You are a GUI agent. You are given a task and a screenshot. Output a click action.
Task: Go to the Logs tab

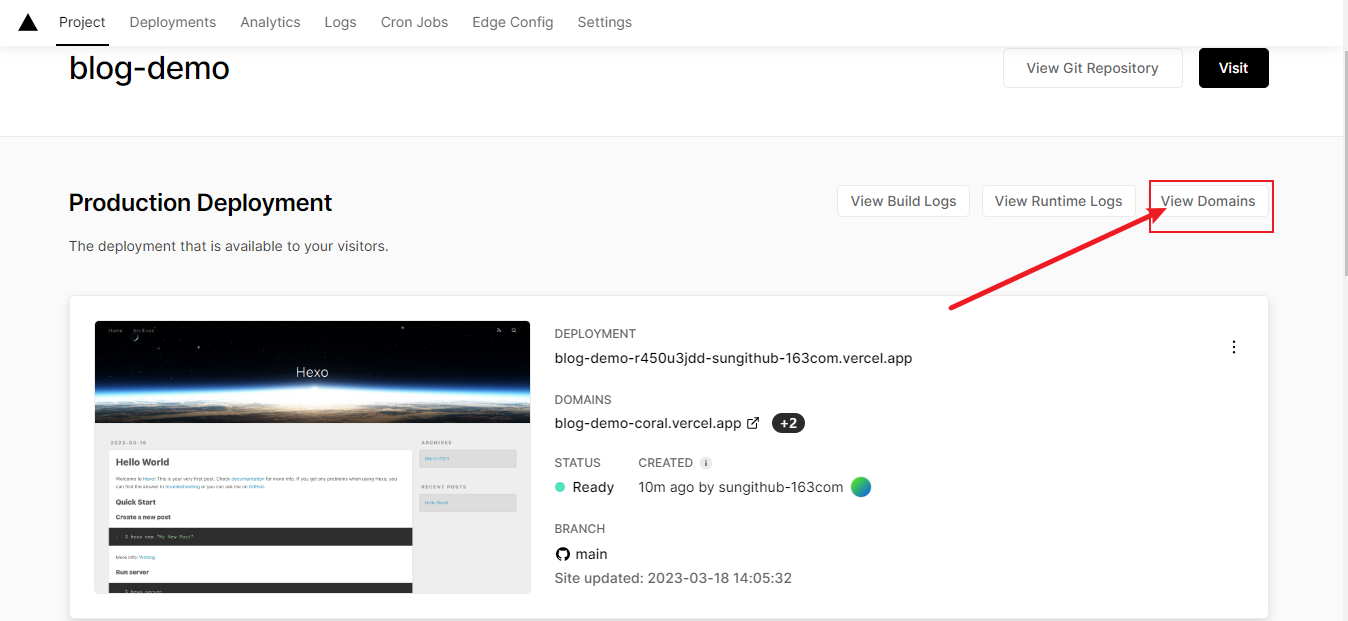tap(340, 22)
